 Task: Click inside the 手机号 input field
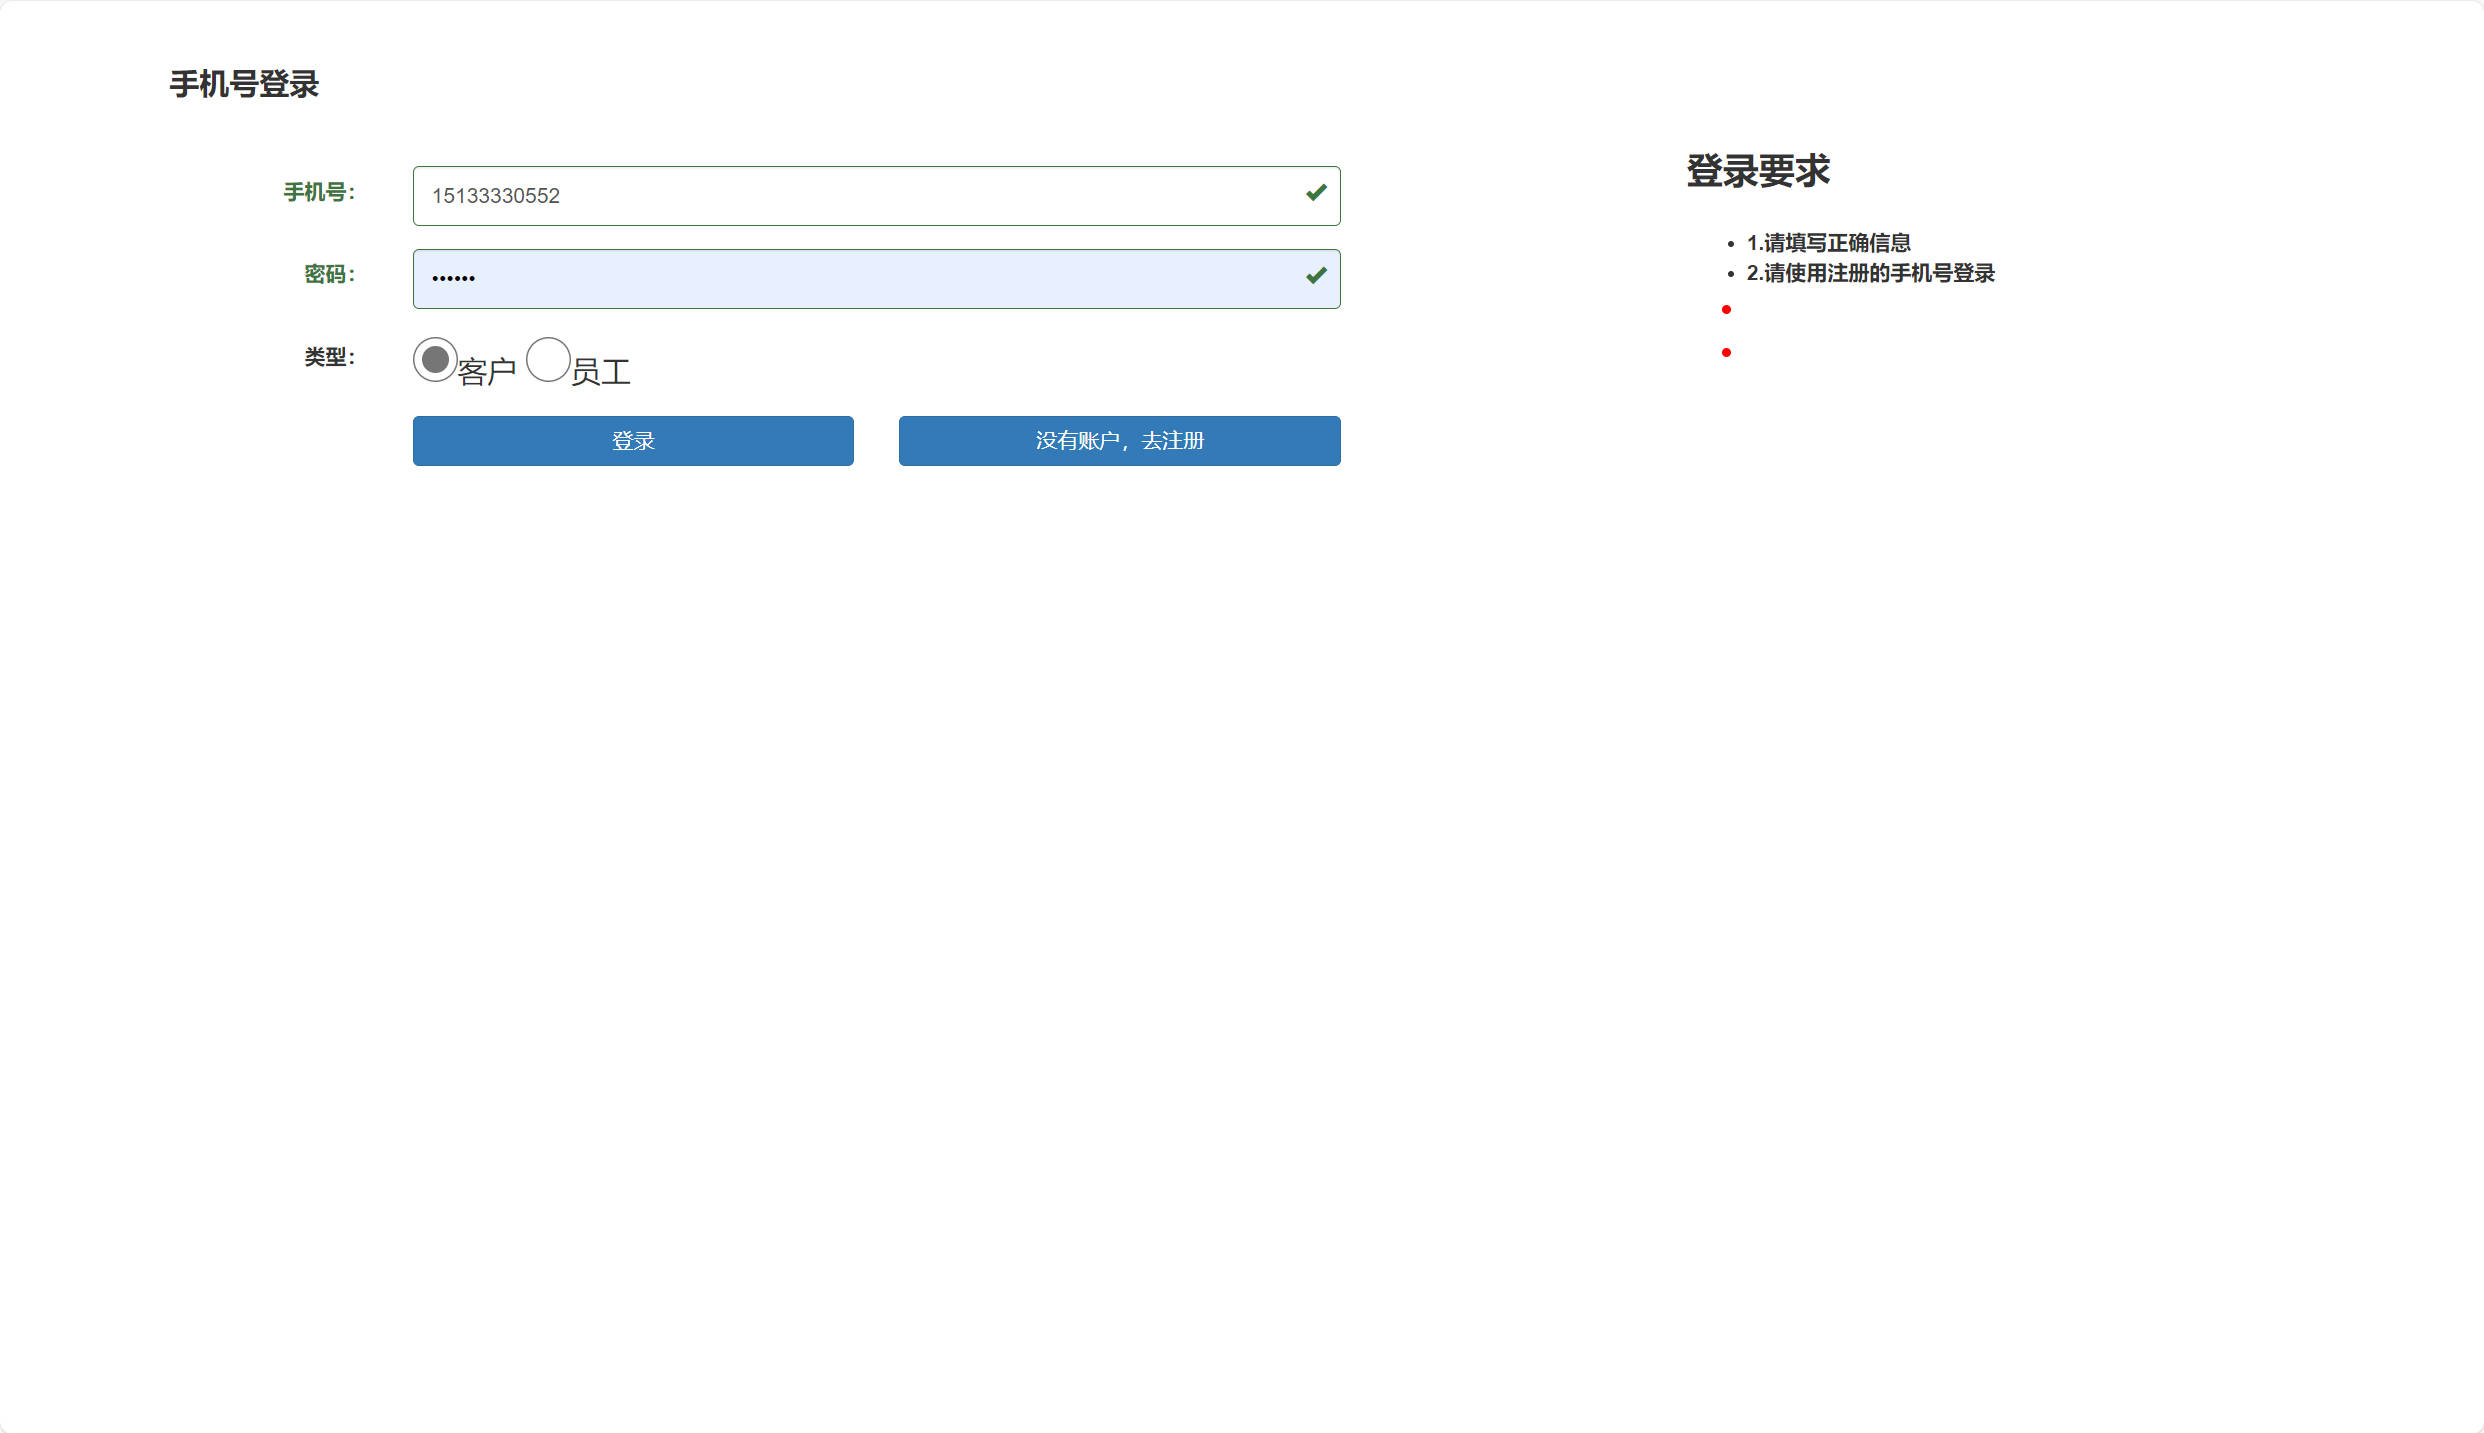tap(876, 195)
